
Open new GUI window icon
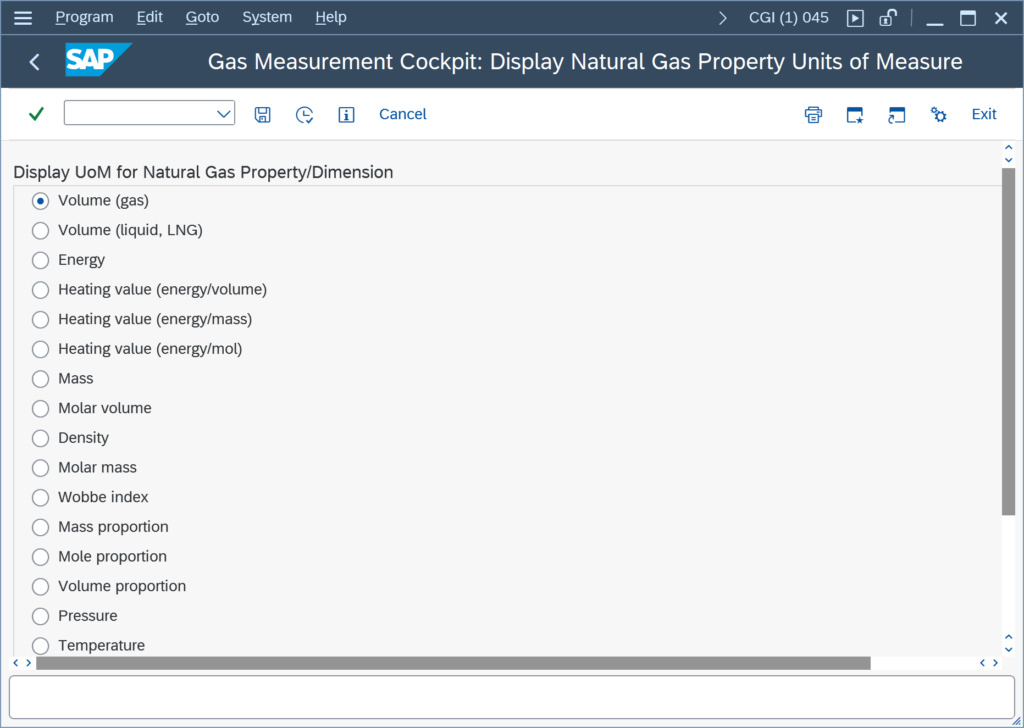point(855,114)
